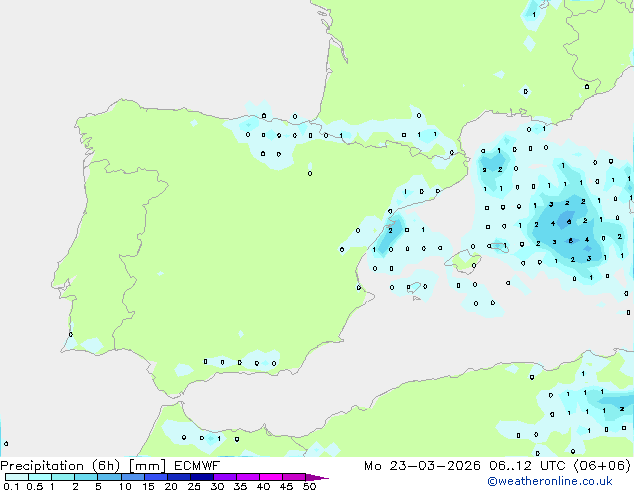The width and height of the screenshot is (634, 490).
Task: Click the legend value '25'
Action: point(194,486)
